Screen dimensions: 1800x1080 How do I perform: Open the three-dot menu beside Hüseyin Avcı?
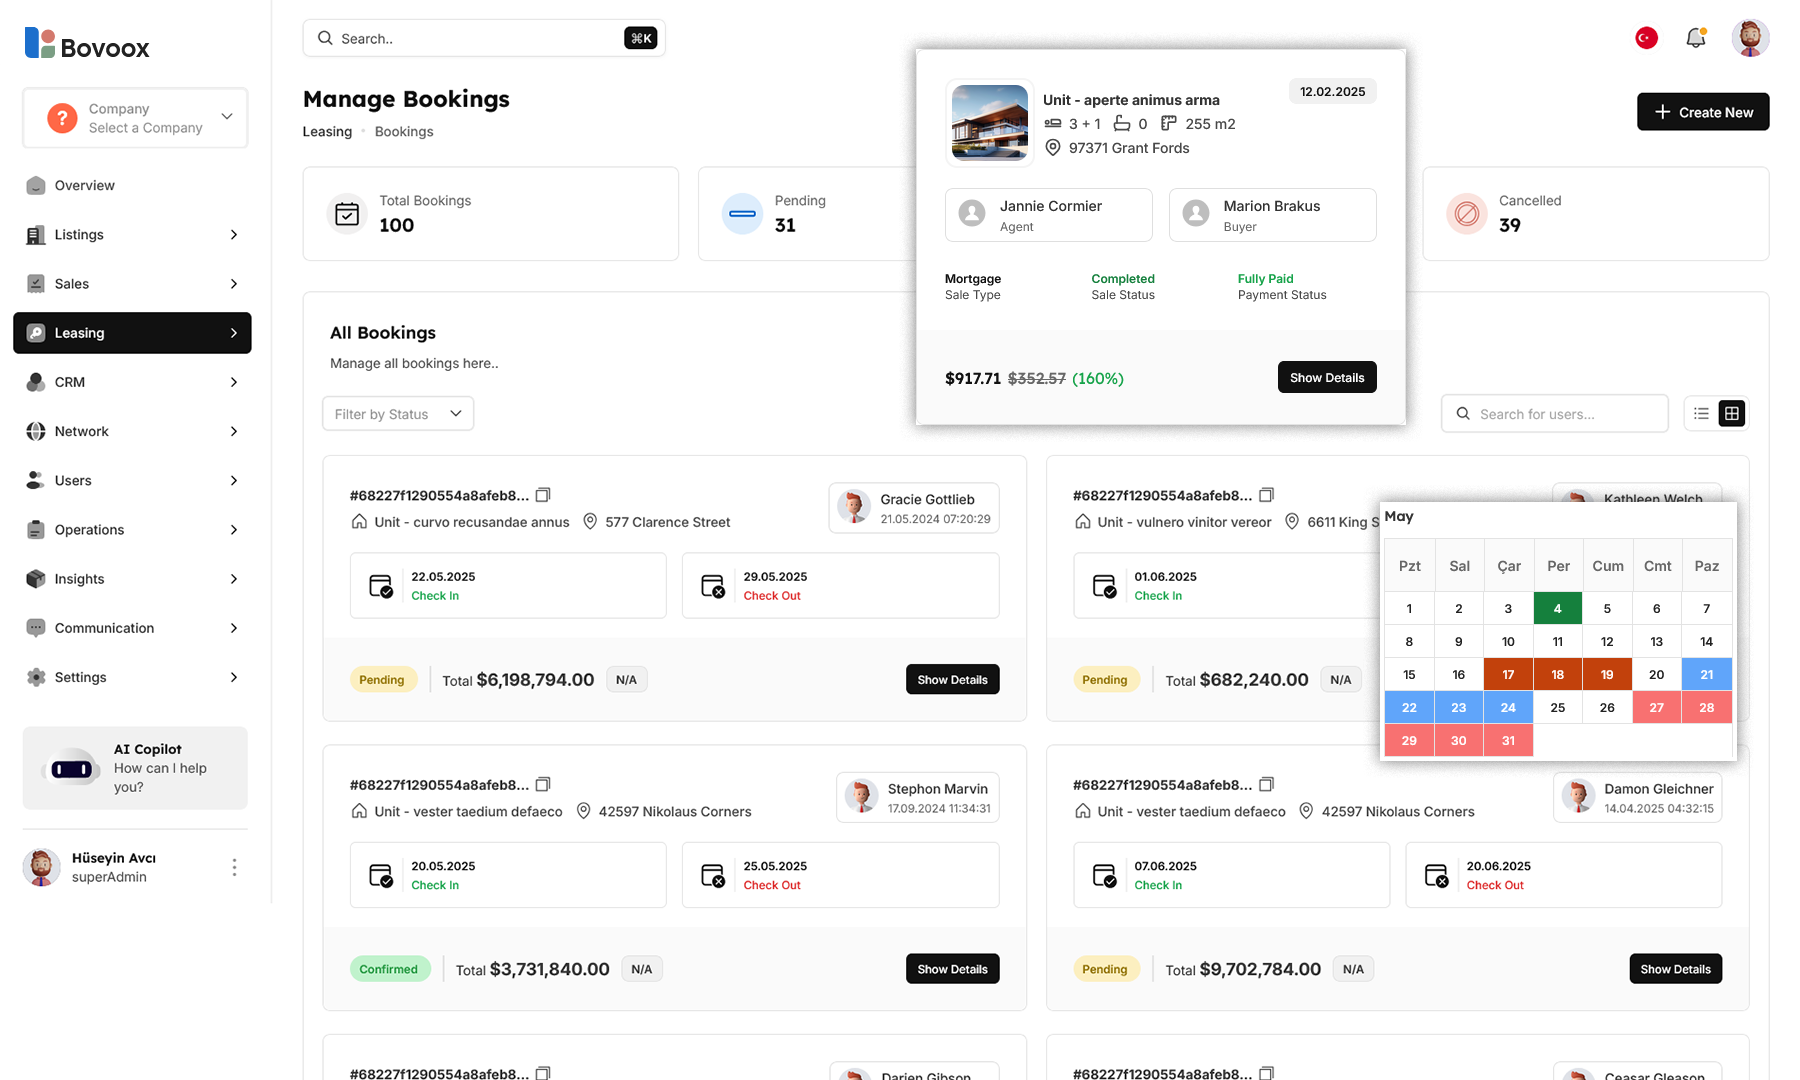pos(234,867)
